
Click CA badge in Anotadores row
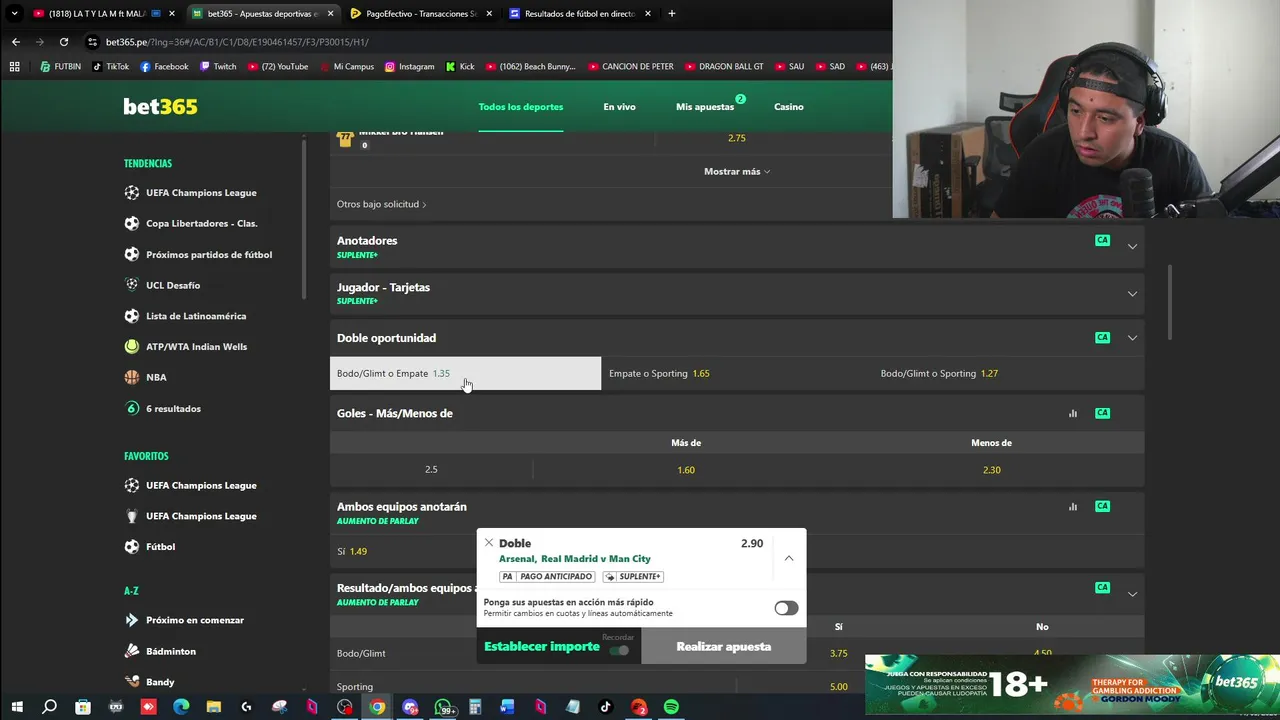pos(1102,240)
